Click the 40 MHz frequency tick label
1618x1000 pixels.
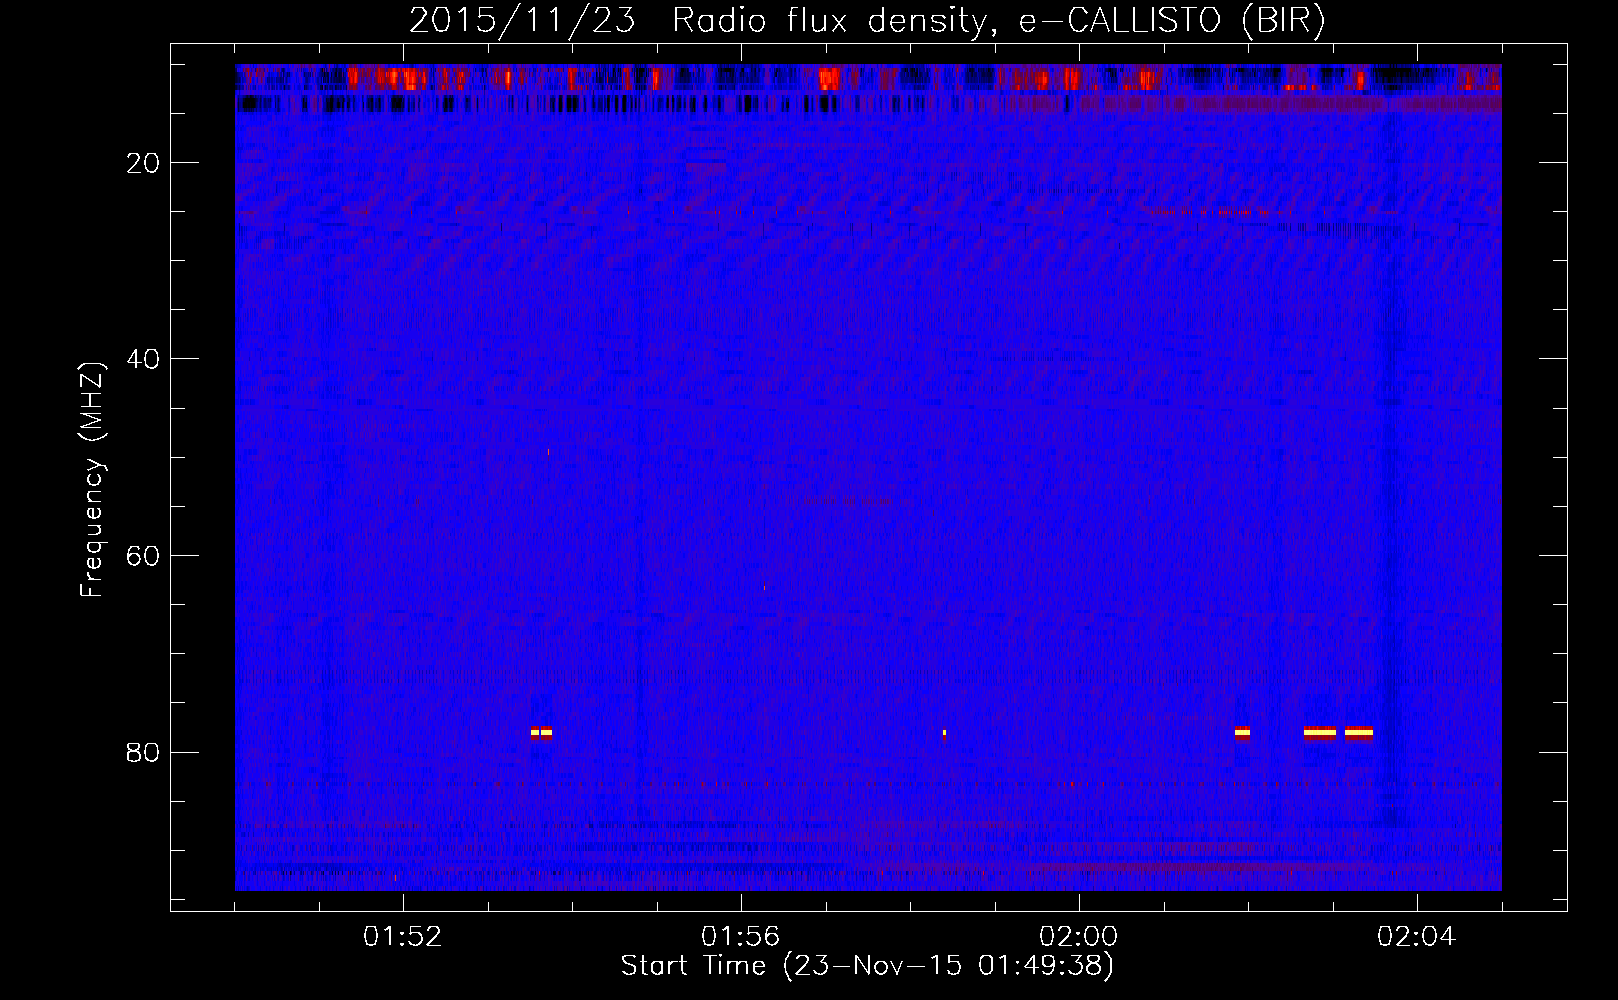click(143, 359)
